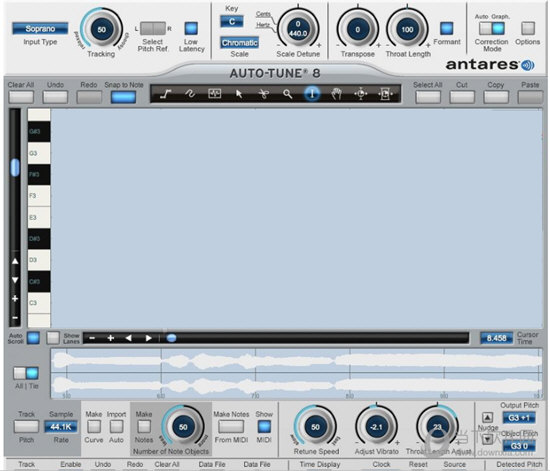The image size is (550, 471).
Task: Toggle Snap to Note
Action: coord(123,97)
